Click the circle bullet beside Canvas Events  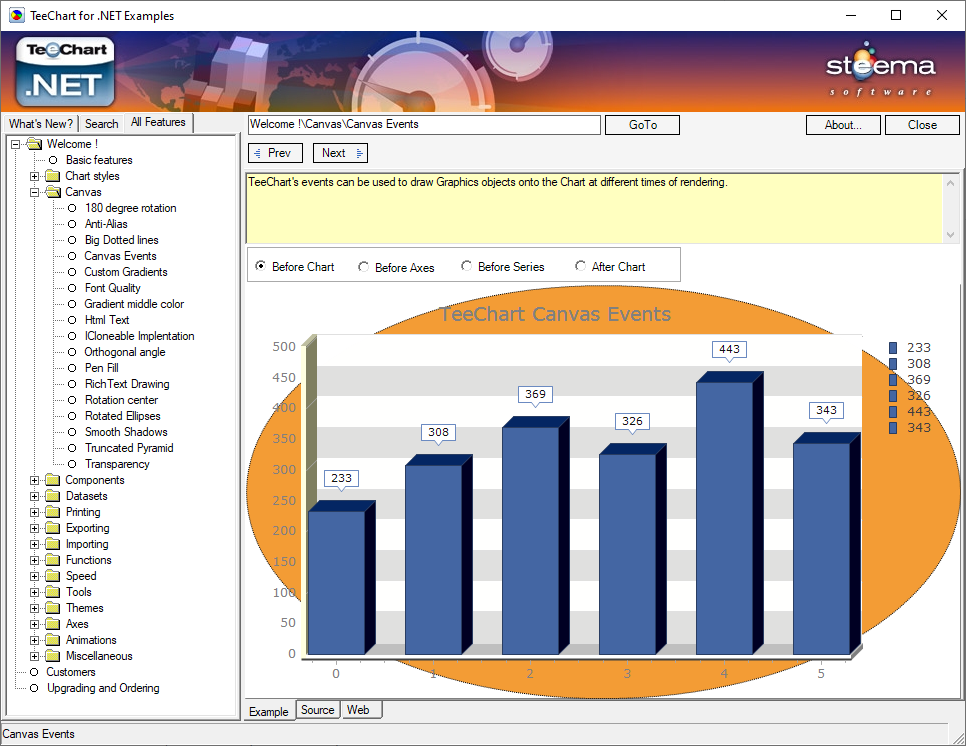pos(72,256)
